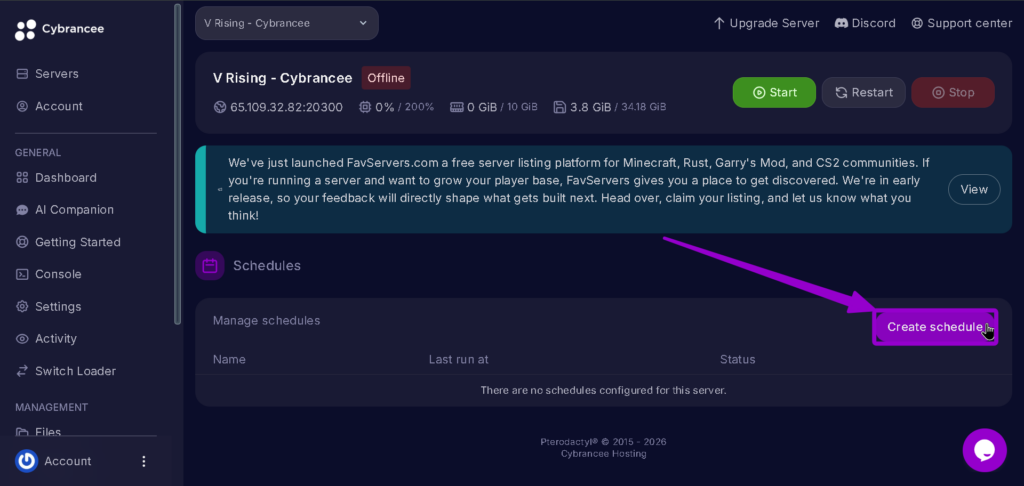Click the Create schedule button
The width and height of the screenshot is (1024, 486).
935,327
